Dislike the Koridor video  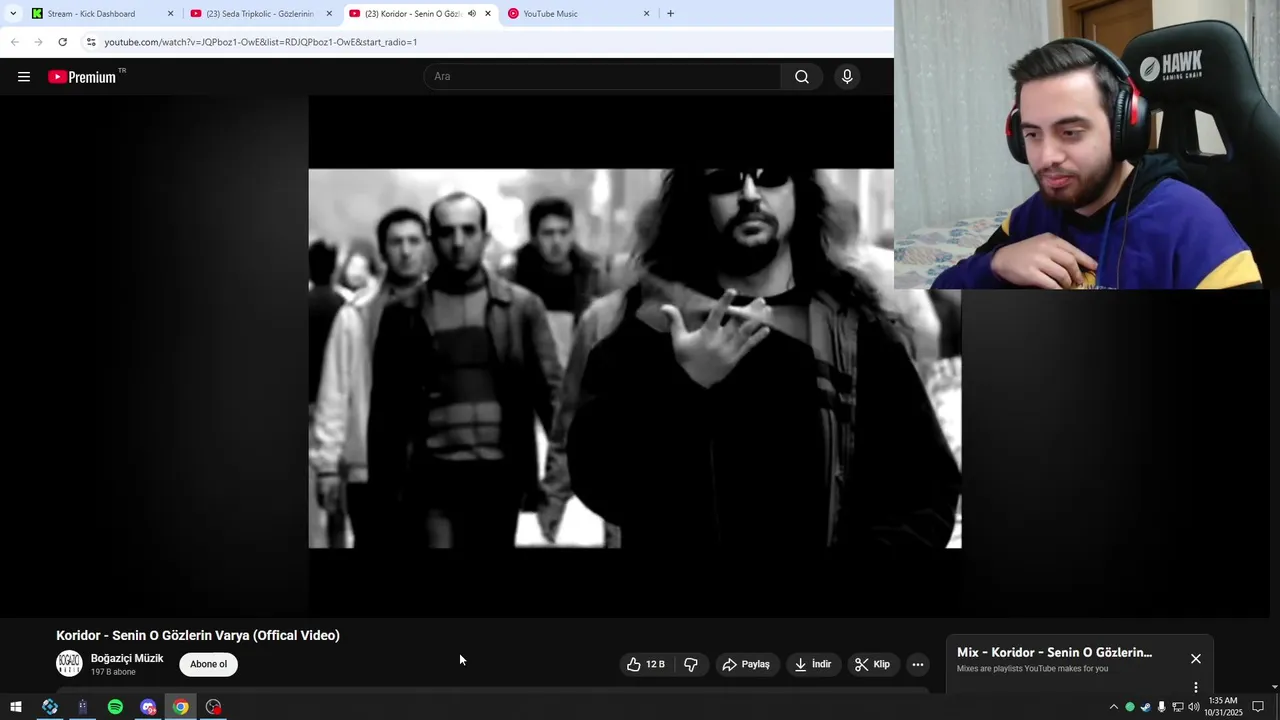tap(691, 664)
